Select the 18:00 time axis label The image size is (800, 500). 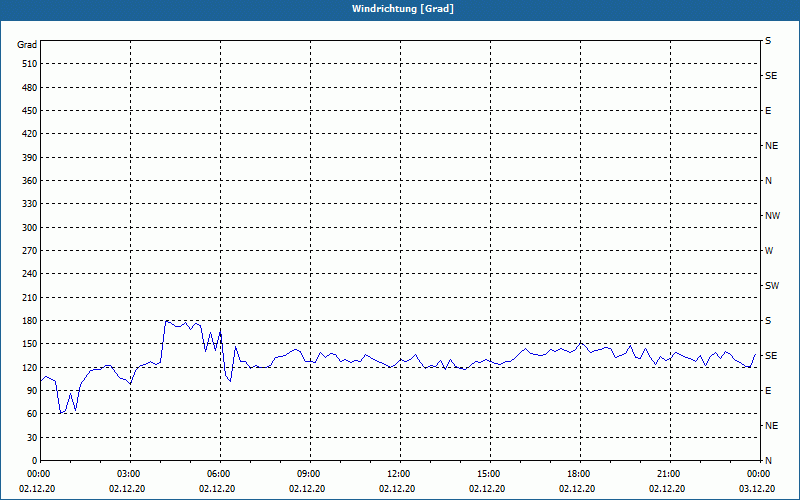click(x=580, y=474)
